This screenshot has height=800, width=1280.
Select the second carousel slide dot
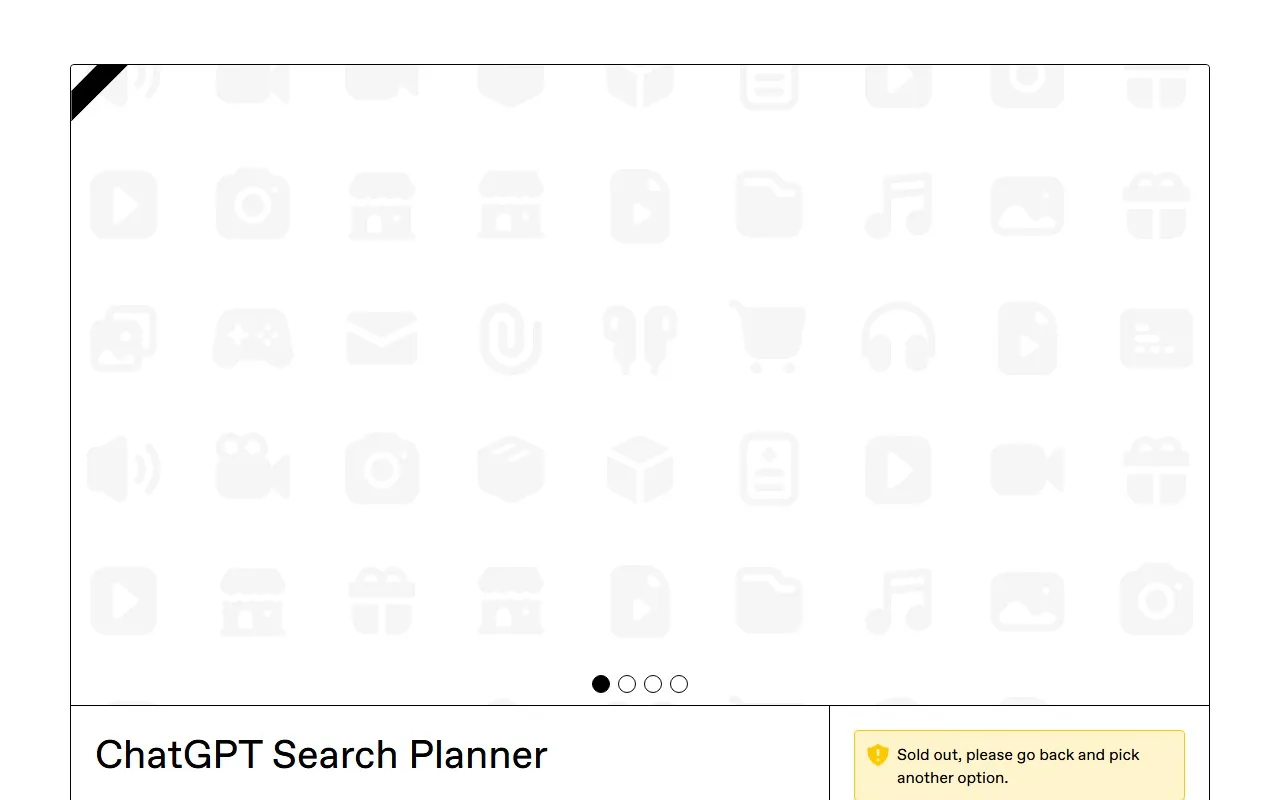(x=627, y=684)
